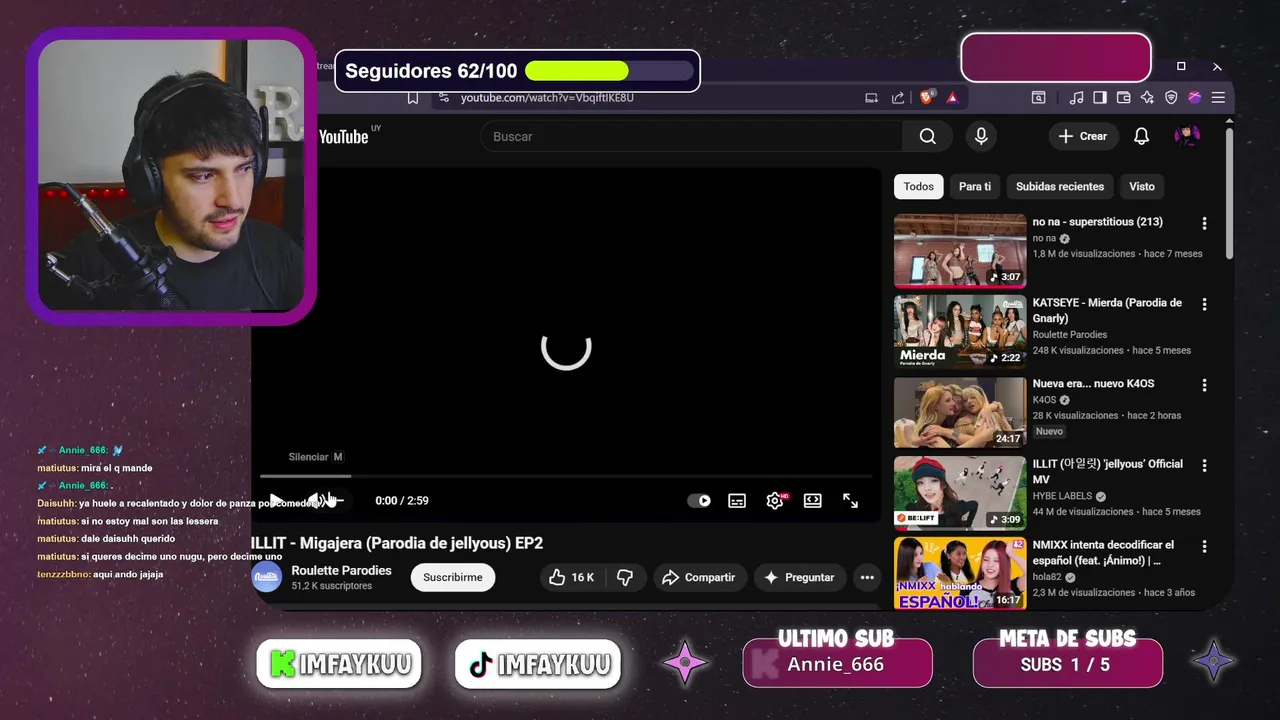Play the video with the play button
Image resolution: width=1280 pixels, height=720 pixels.
pyautogui.click(x=275, y=500)
